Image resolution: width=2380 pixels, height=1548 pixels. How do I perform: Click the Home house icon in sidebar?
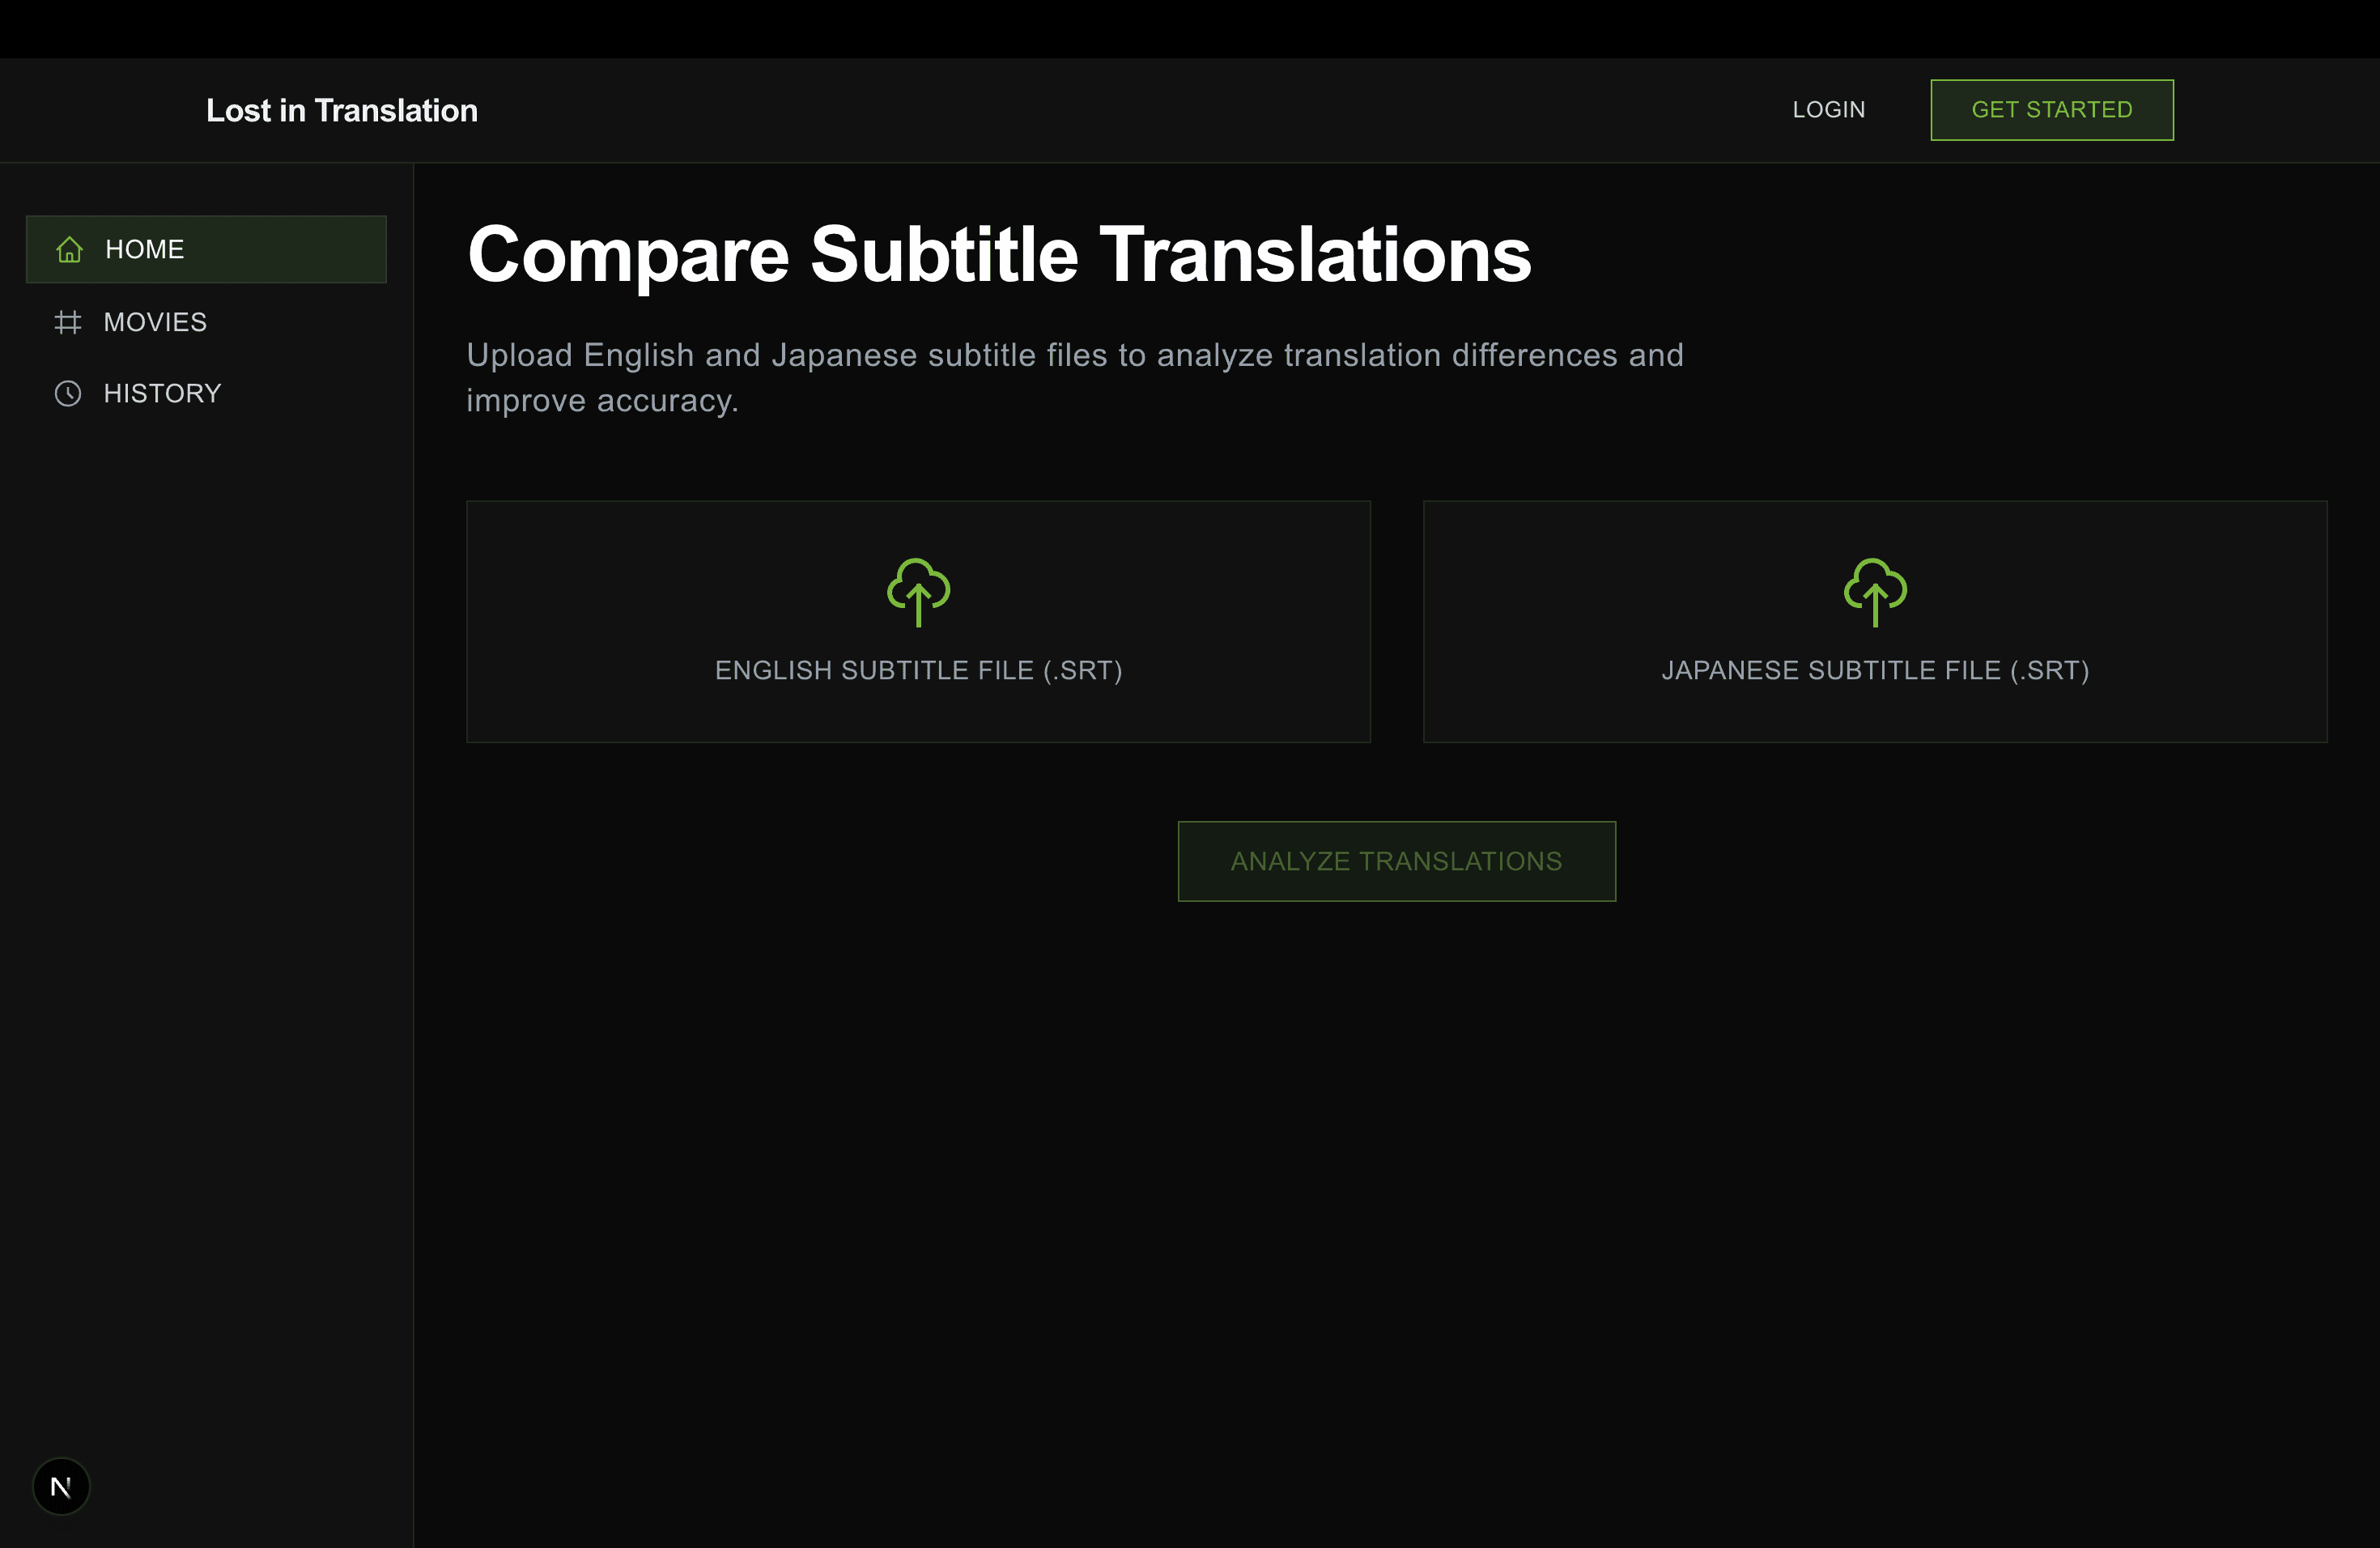[x=69, y=249]
